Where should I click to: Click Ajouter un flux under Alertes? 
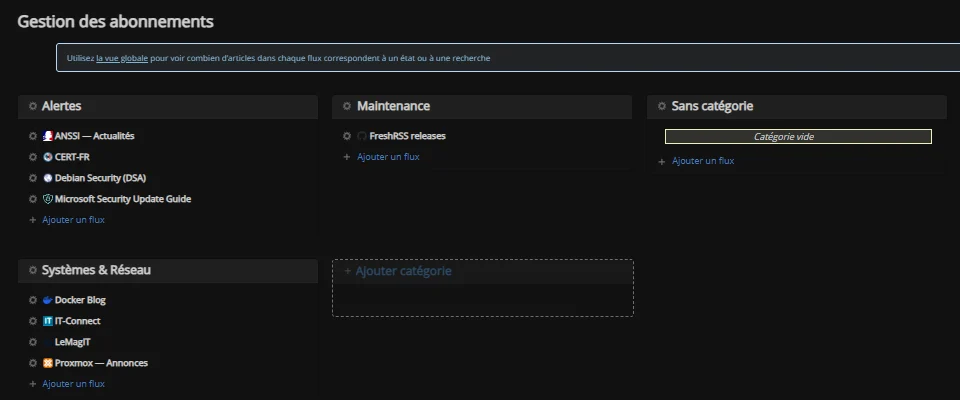tap(73, 219)
